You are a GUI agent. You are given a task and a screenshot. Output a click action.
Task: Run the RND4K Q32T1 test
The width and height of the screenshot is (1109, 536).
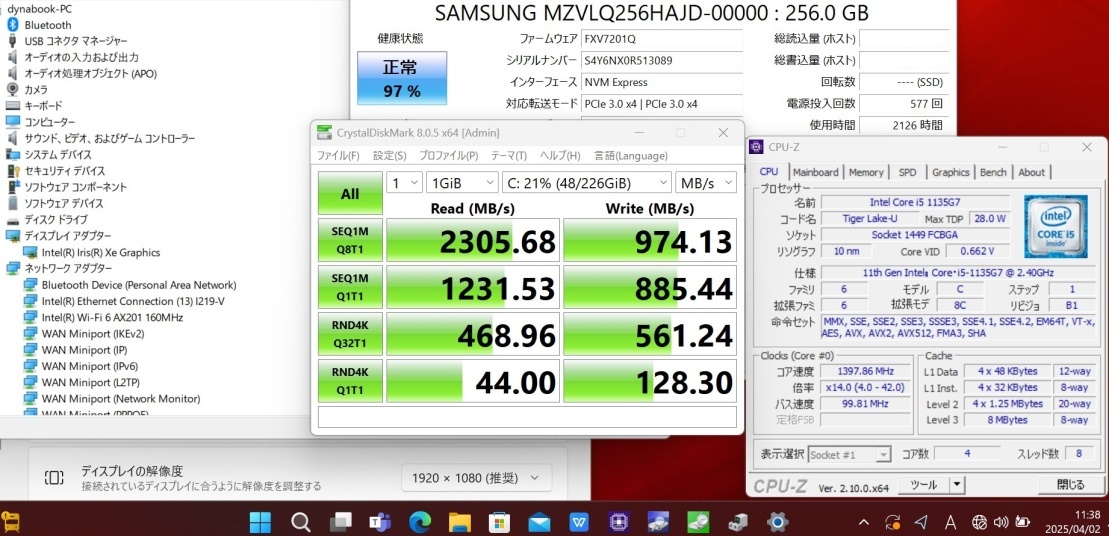(x=350, y=334)
